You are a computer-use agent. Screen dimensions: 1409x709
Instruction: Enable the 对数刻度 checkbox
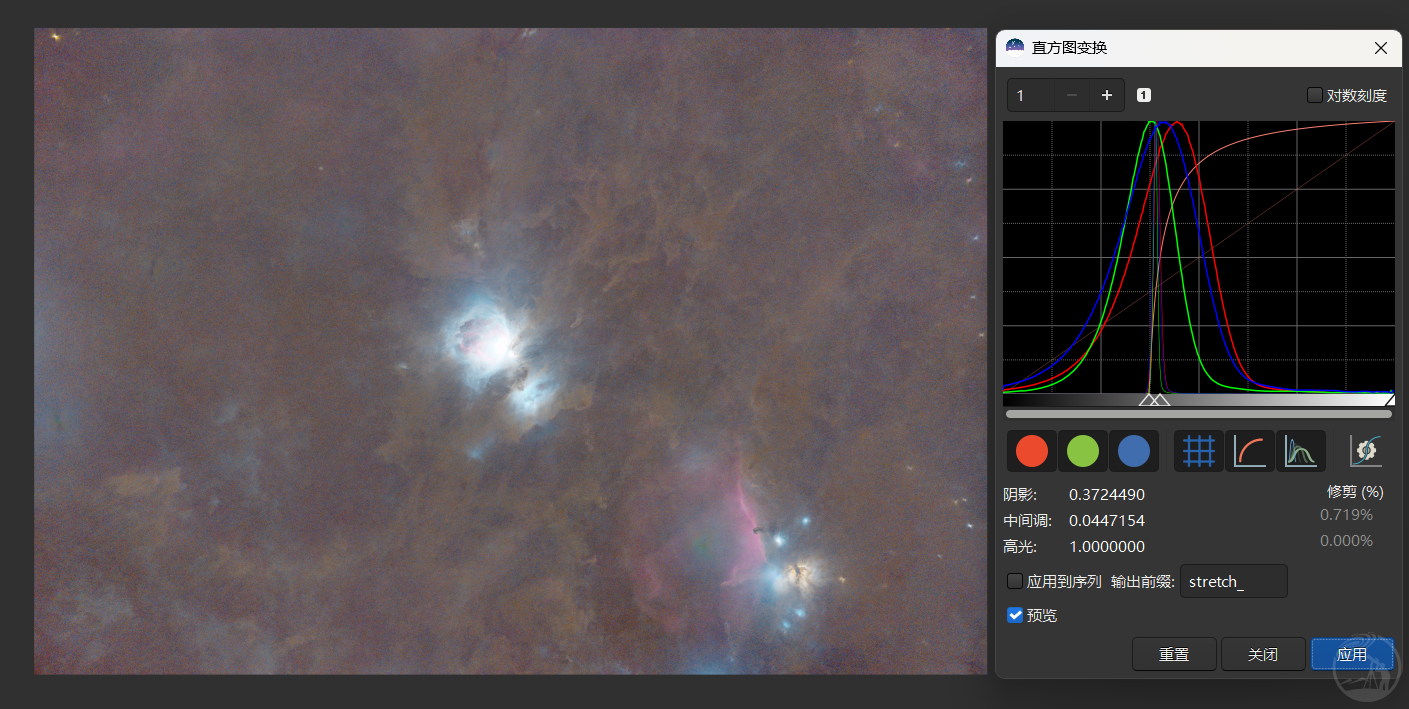[1315, 95]
